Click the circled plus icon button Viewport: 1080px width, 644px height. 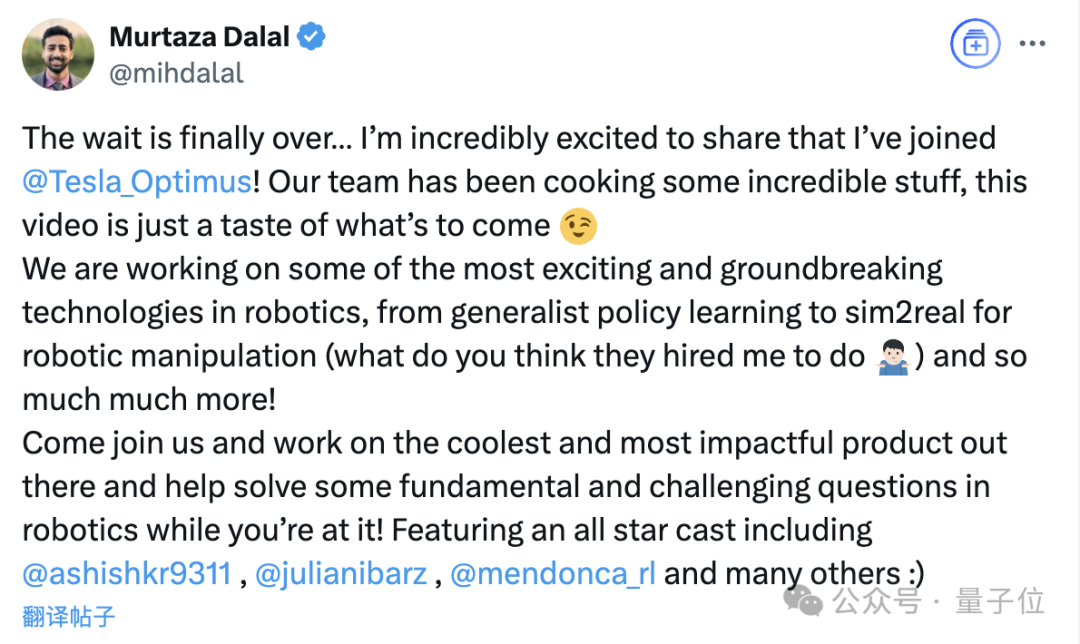pos(973,45)
